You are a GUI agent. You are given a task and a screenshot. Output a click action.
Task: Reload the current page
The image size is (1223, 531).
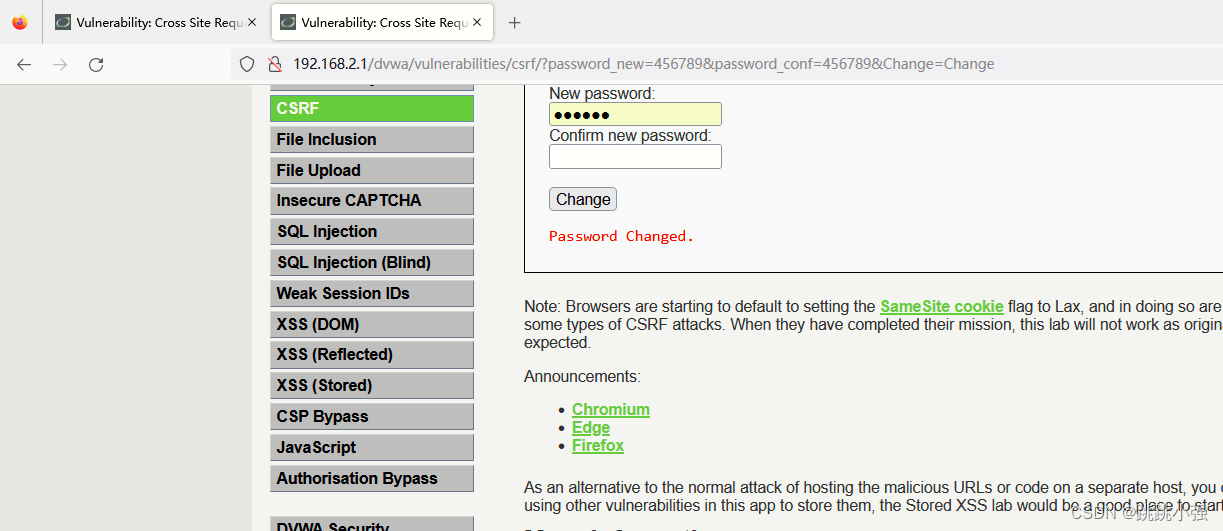pyautogui.click(x=96, y=64)
